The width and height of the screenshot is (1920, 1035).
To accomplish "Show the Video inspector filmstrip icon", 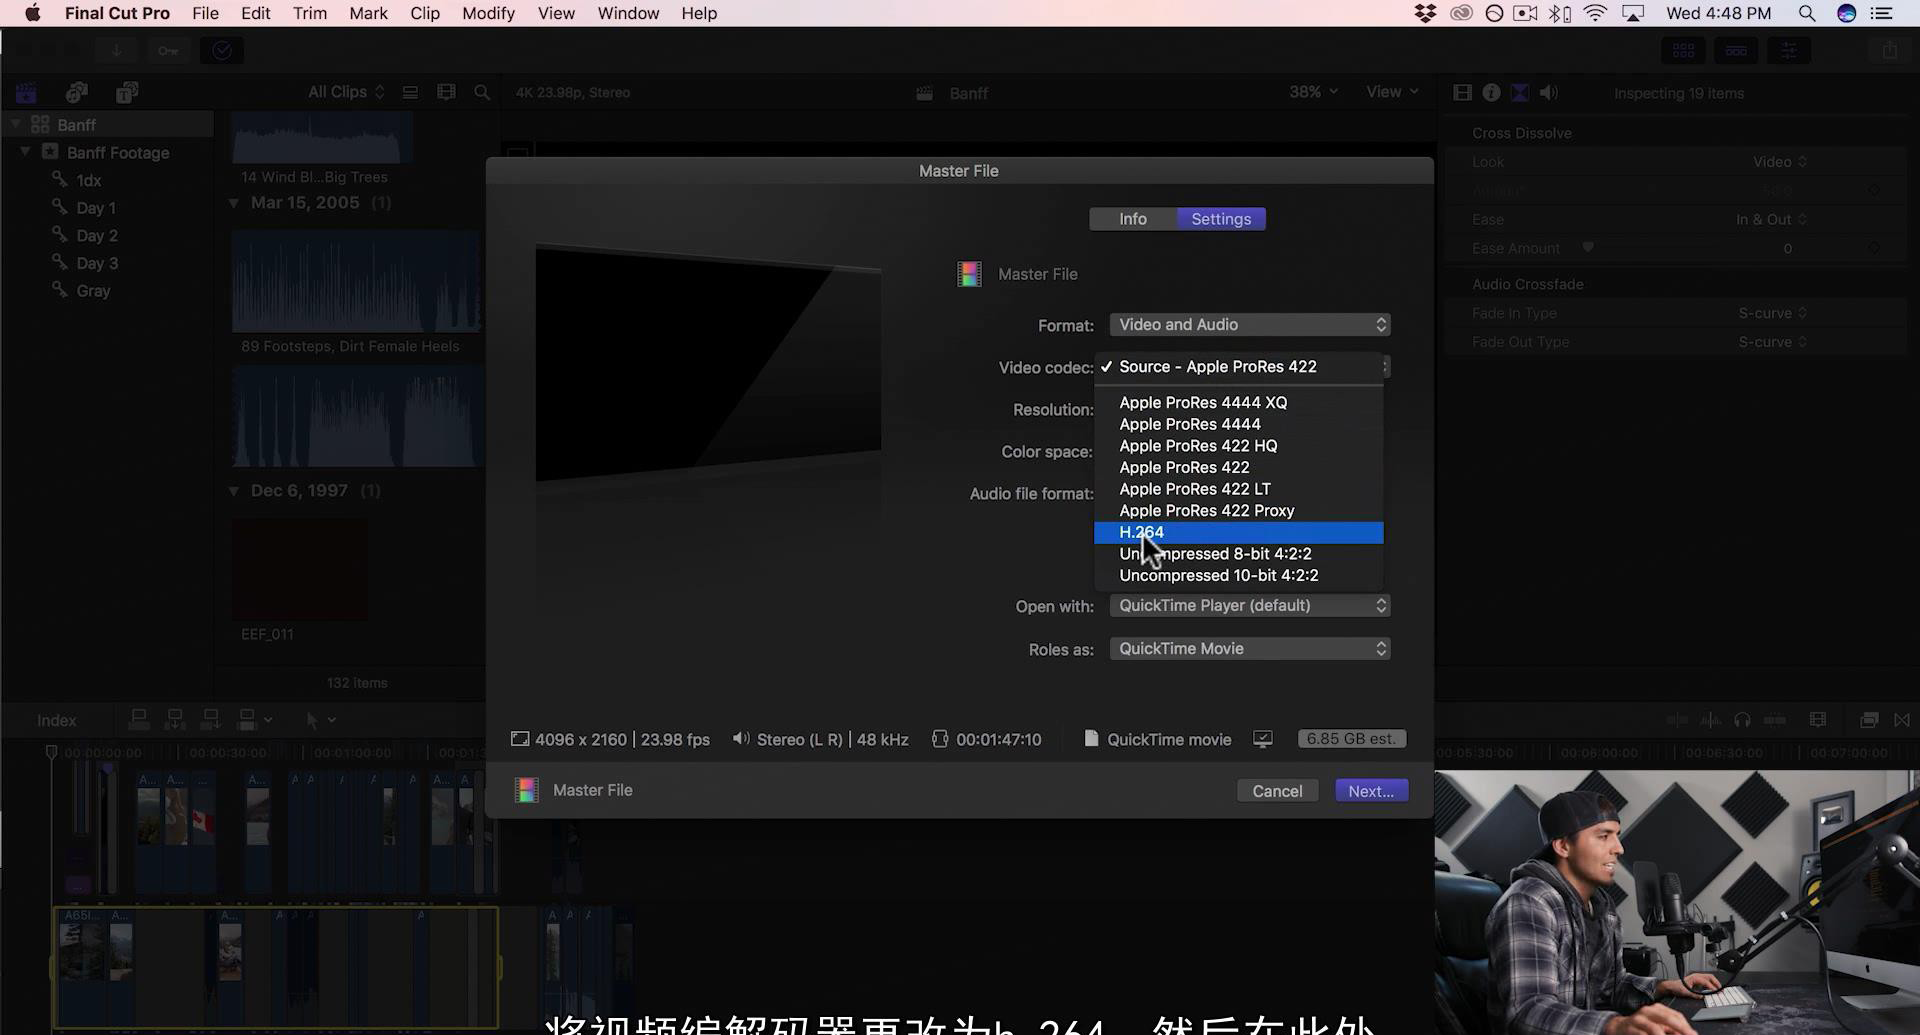I will [x=1462, y=93].
